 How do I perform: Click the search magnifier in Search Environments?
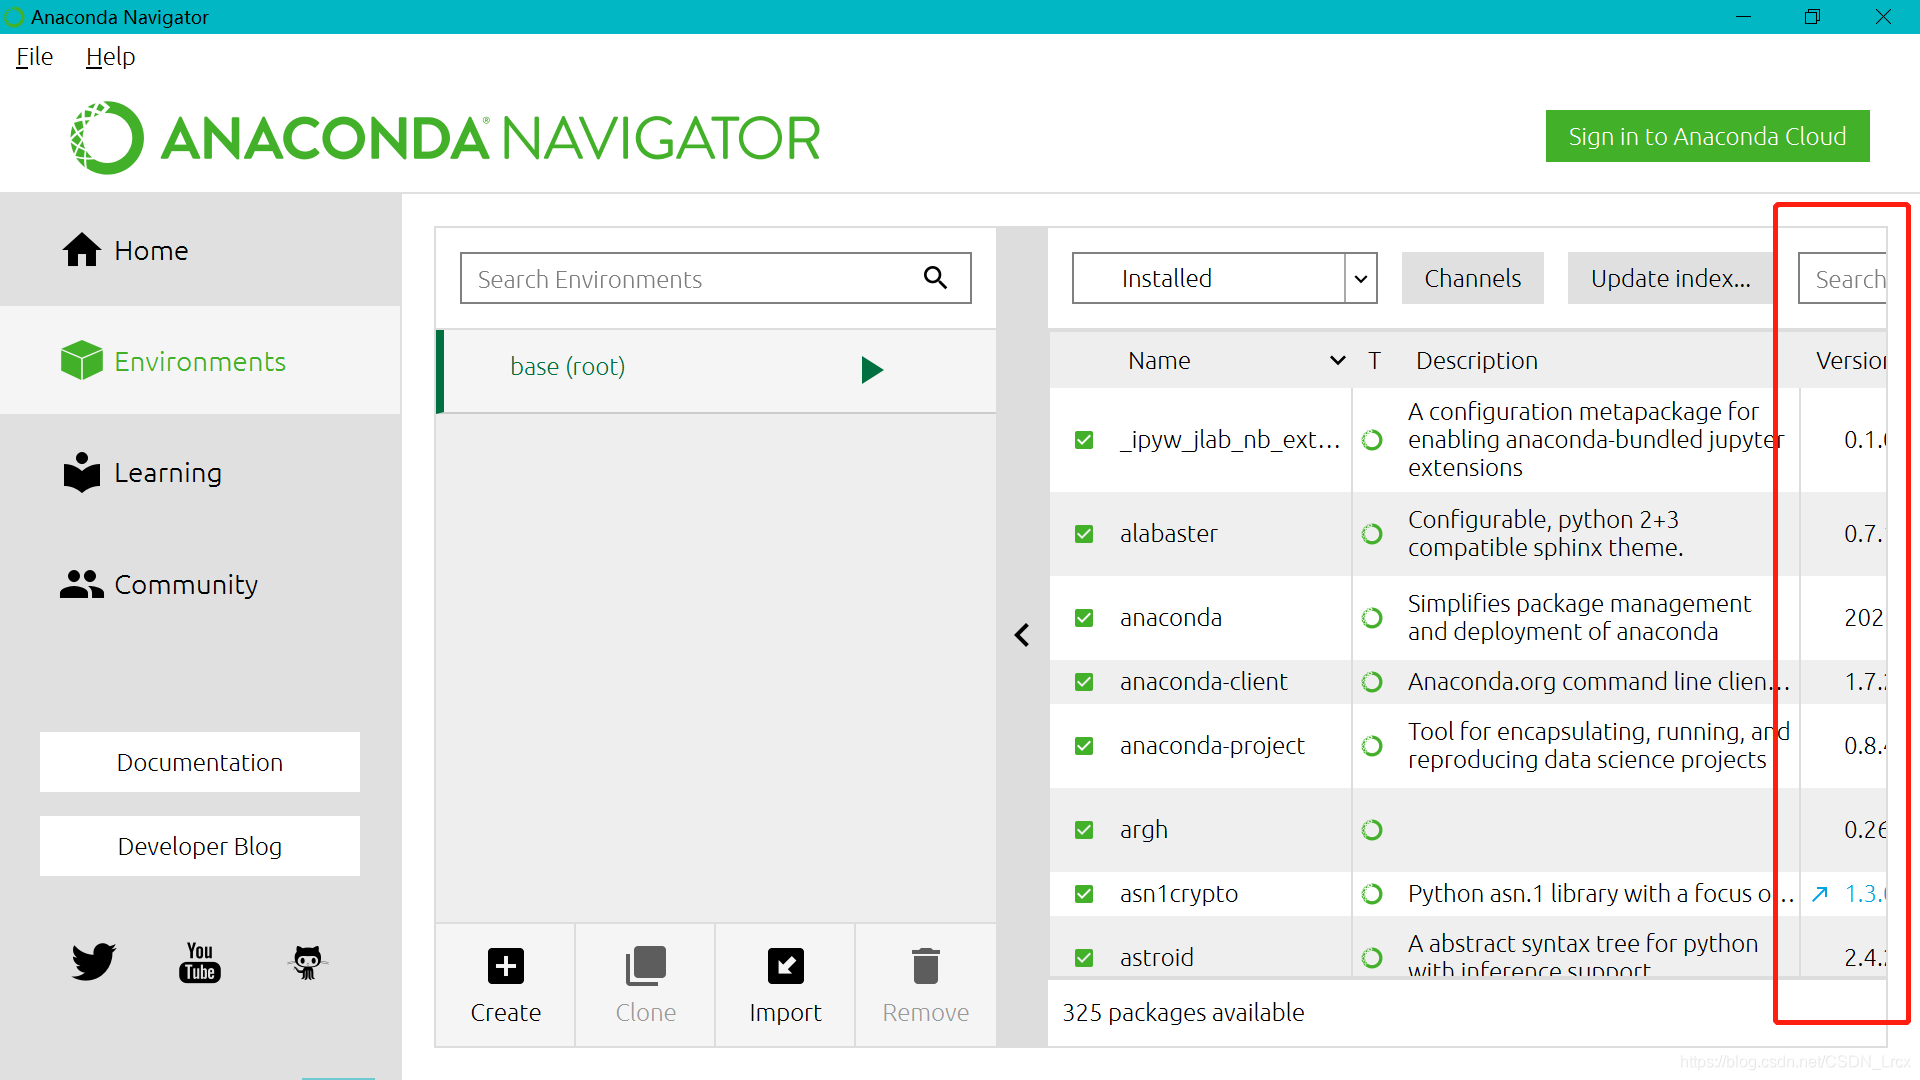click(x=935, y=277)
